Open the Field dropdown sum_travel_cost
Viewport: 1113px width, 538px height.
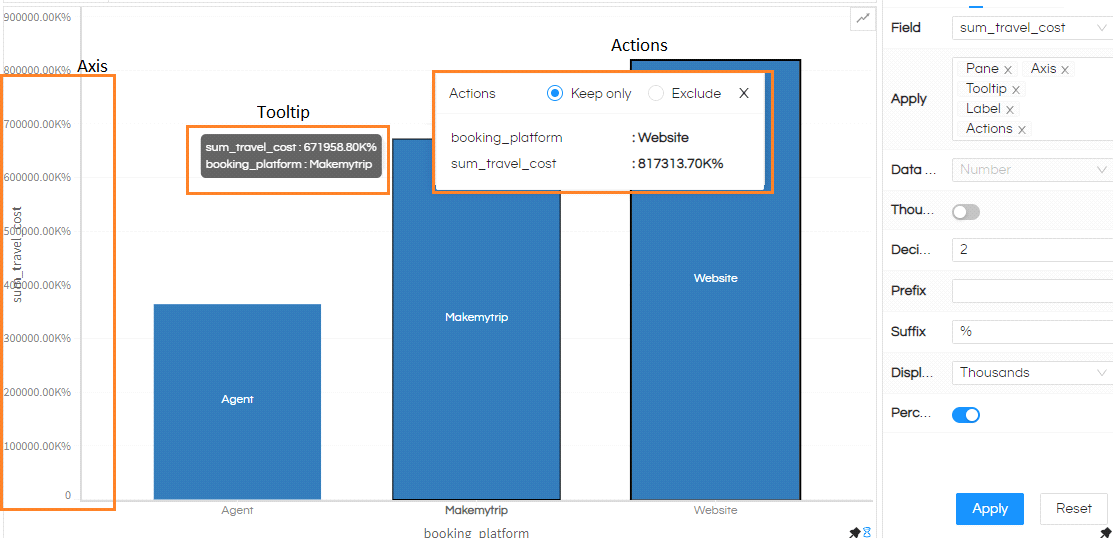click(x=1032, y=28)
